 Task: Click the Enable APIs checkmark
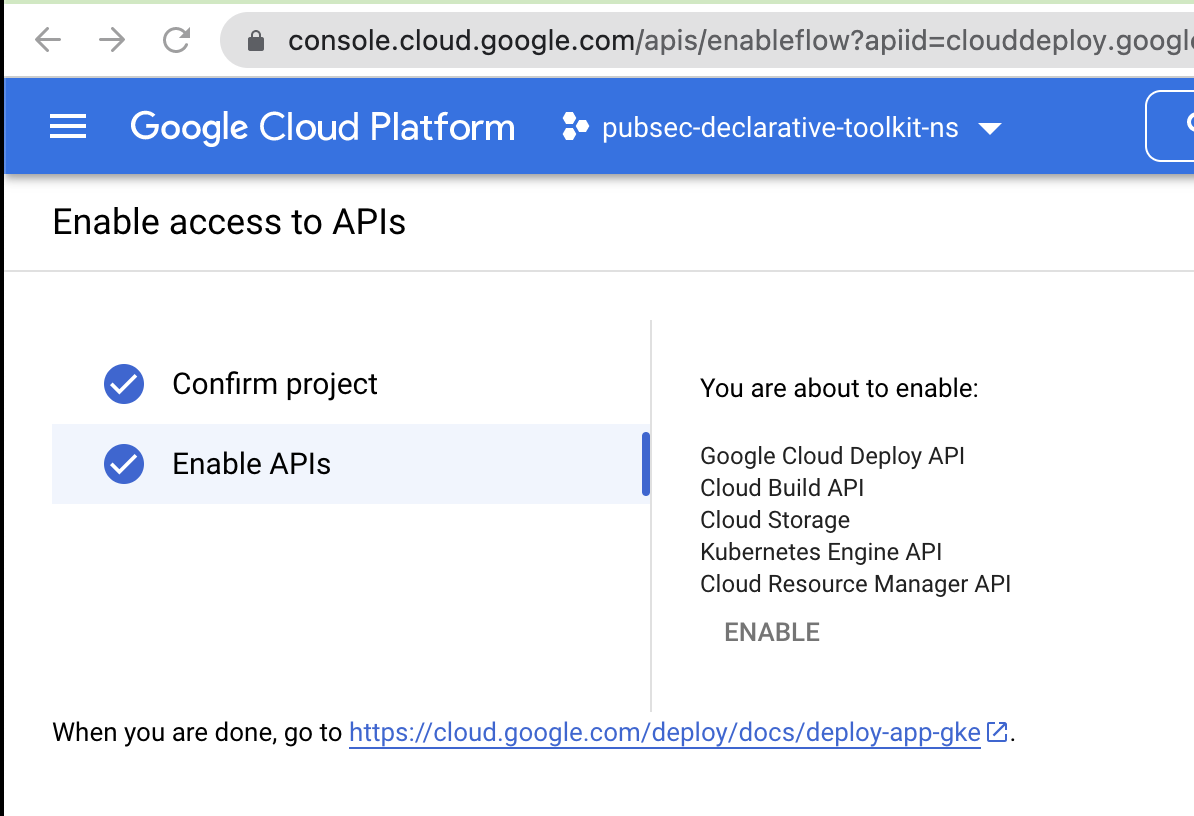click(124, 464)
